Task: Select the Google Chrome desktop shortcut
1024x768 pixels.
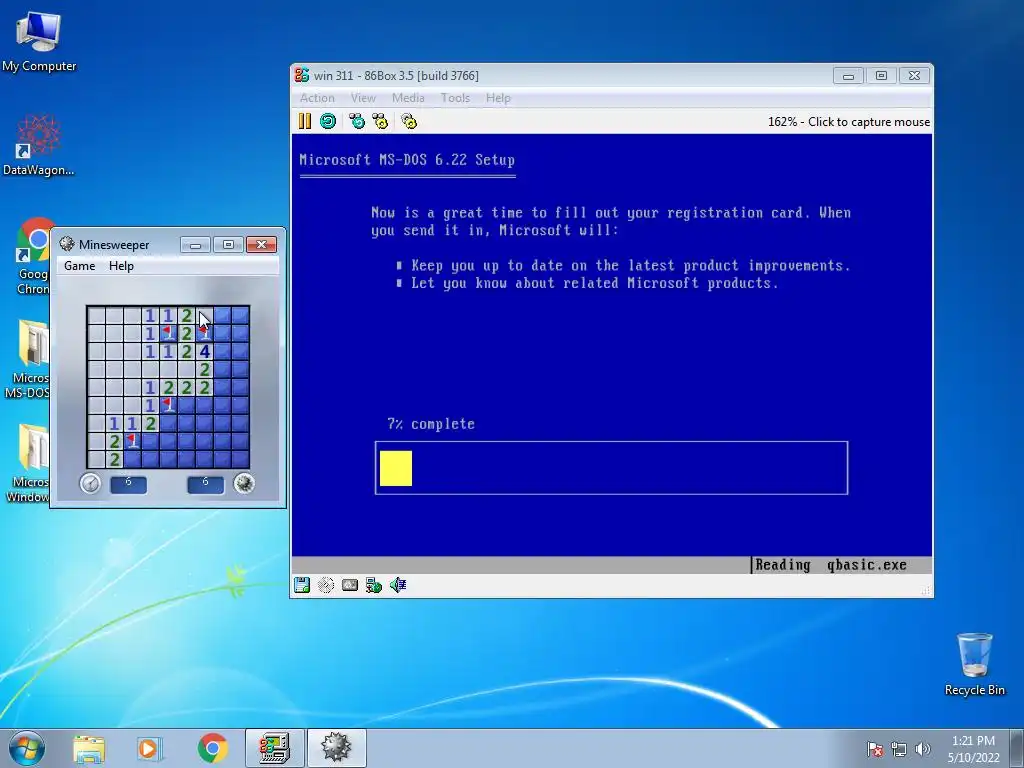Action: click(x=33, y=256)
